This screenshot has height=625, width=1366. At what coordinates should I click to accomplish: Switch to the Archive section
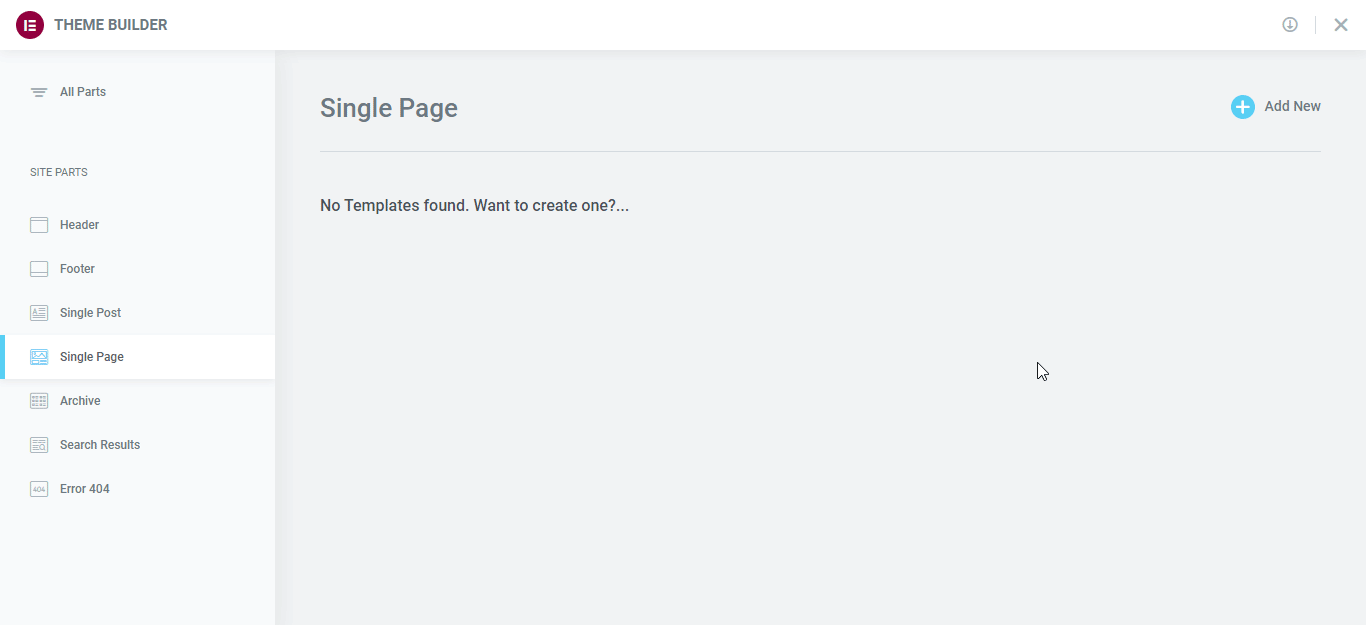pos(80,400)
